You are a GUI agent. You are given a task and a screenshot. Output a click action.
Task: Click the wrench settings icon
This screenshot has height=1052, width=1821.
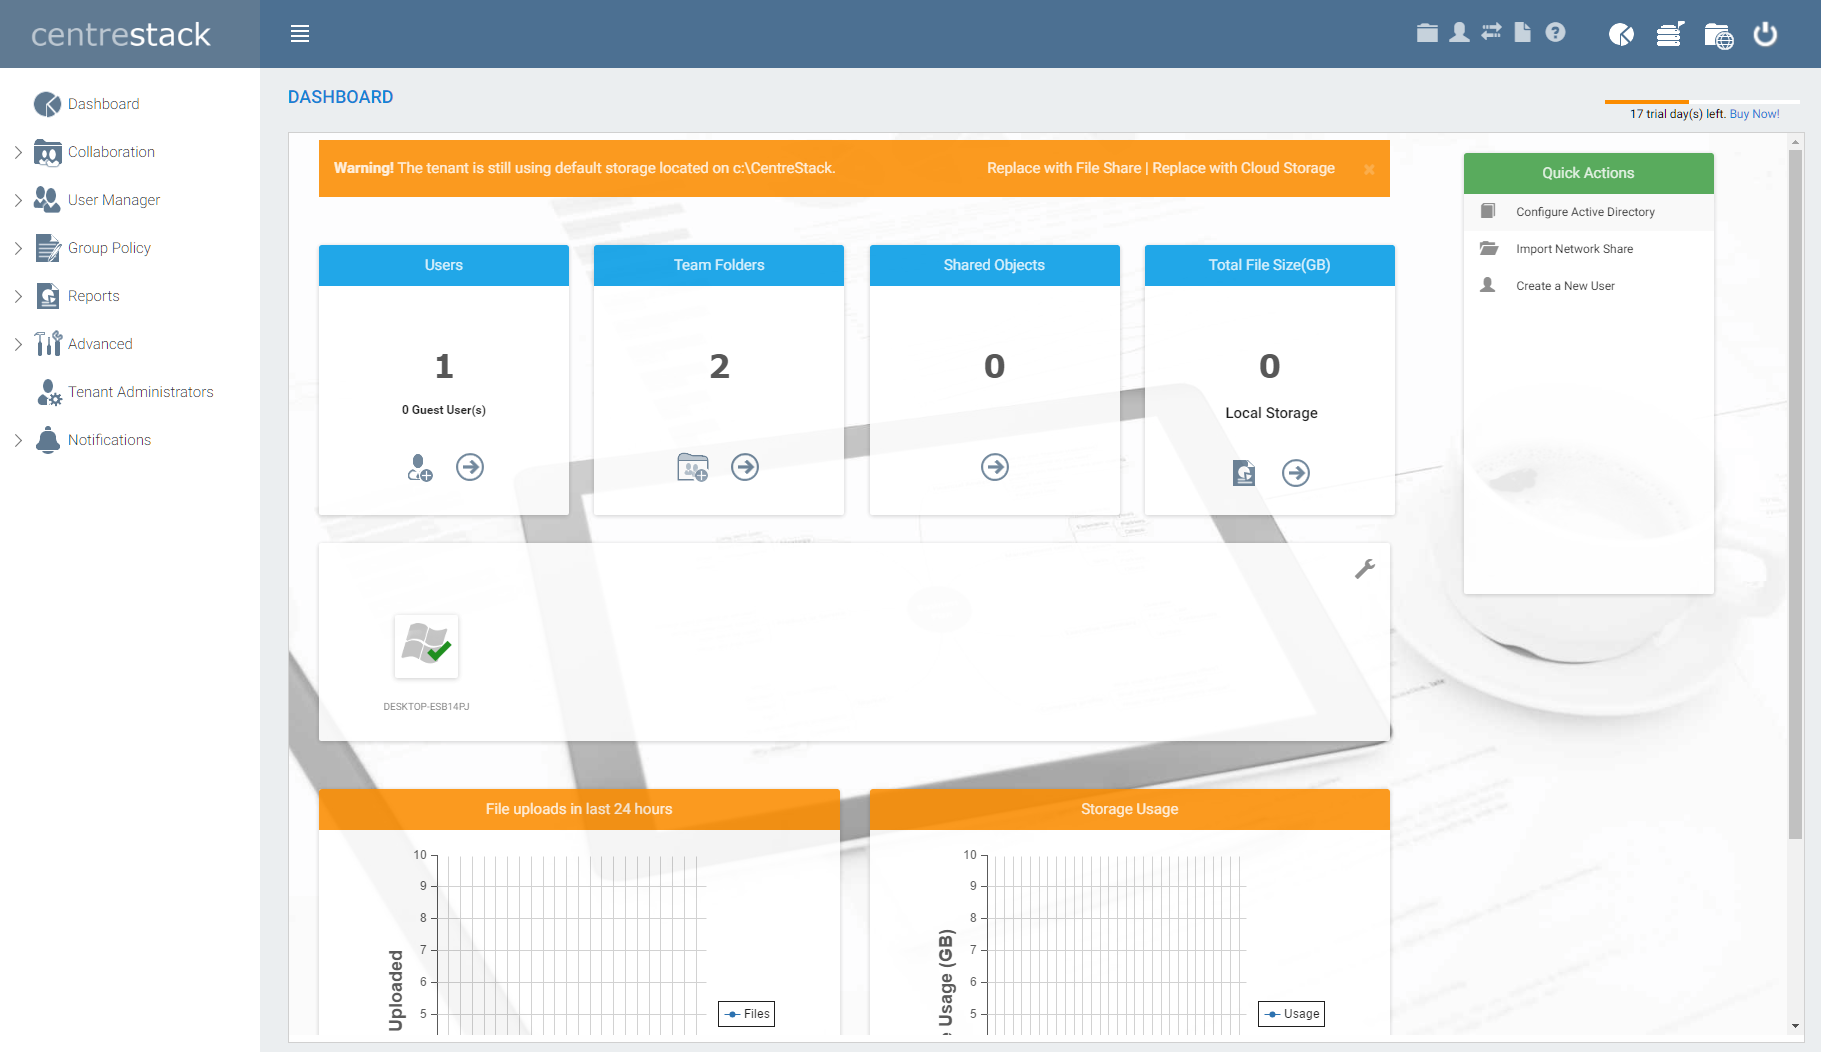click(1365, 569)
